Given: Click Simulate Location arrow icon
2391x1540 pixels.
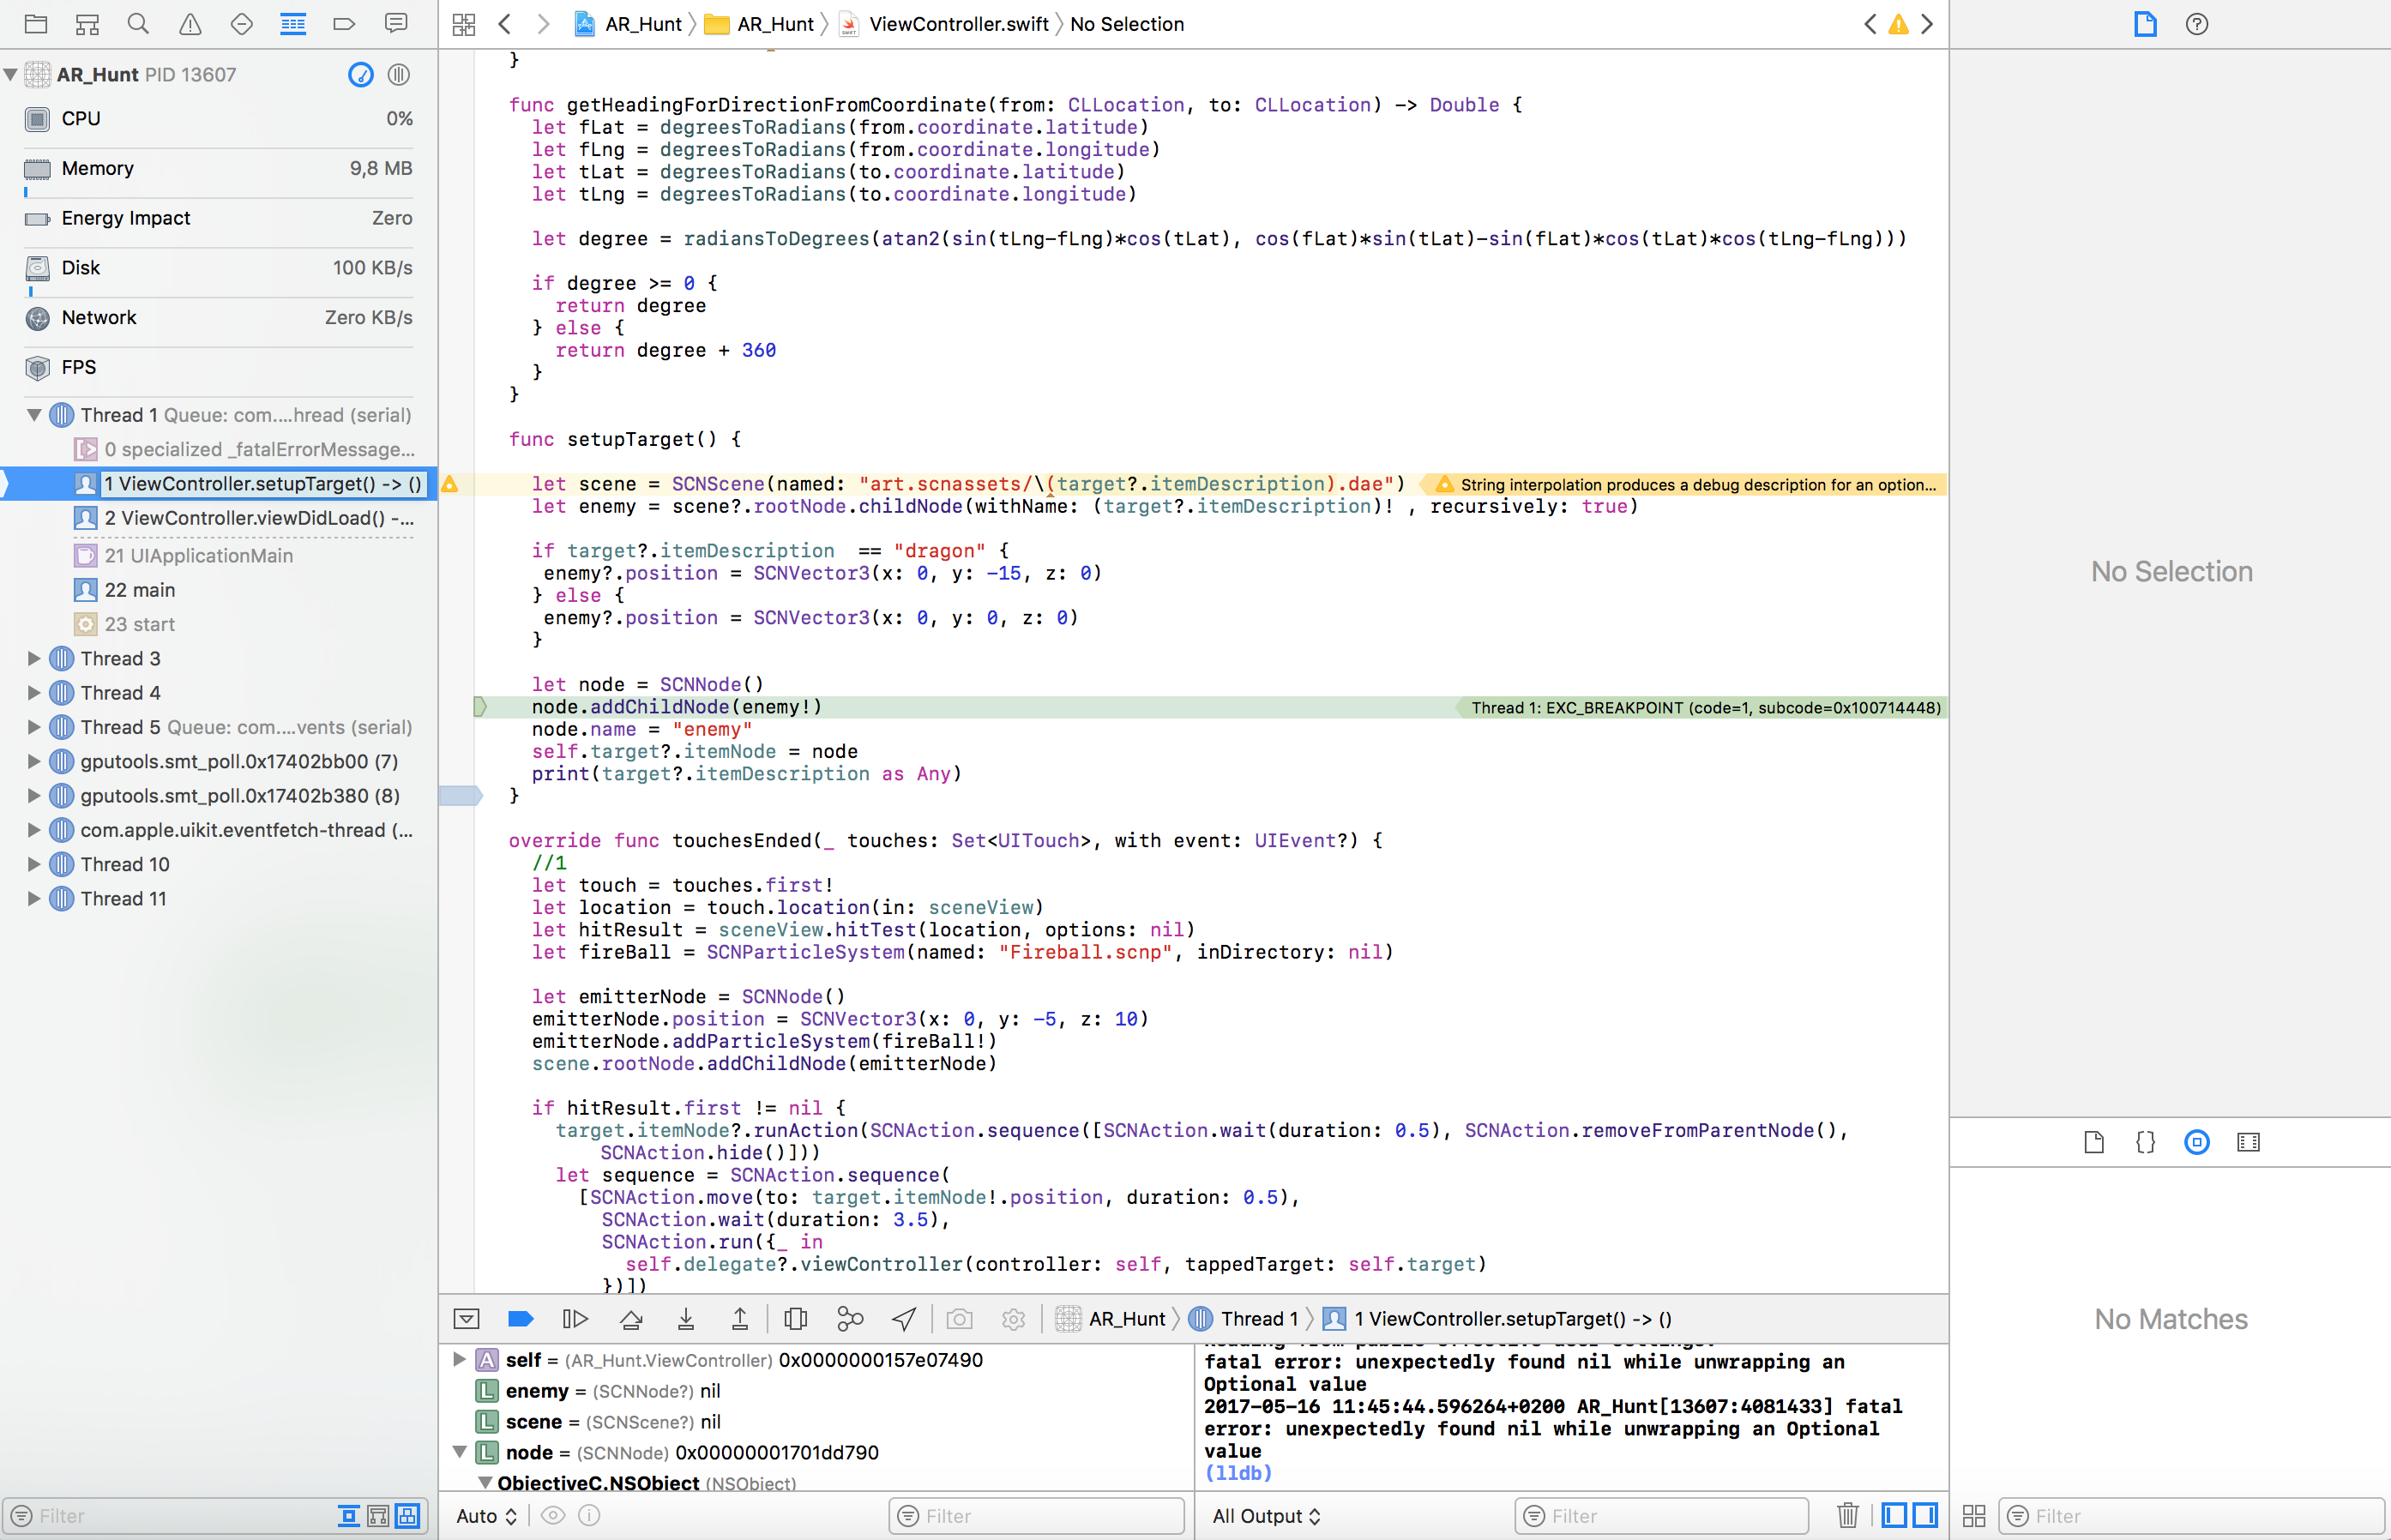Looking at the screenshot, I should 904,1319.
